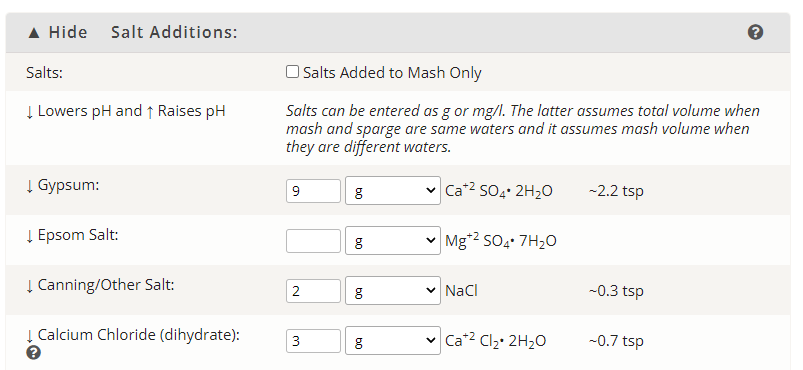Viewport: 803px width, 370px height.
Task: Open the Gypsum unit dropdown
Action: [393, 191]
